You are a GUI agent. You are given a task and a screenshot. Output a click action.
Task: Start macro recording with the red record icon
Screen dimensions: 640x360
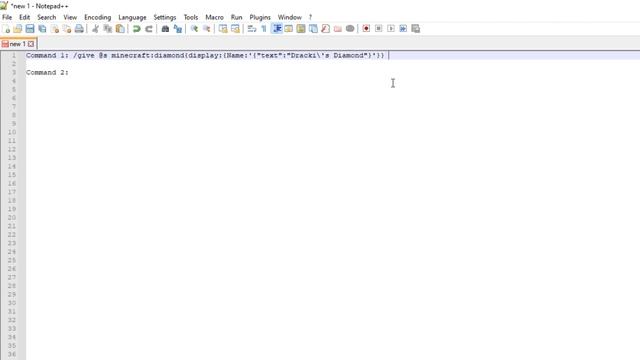click(x=366, y=29)
